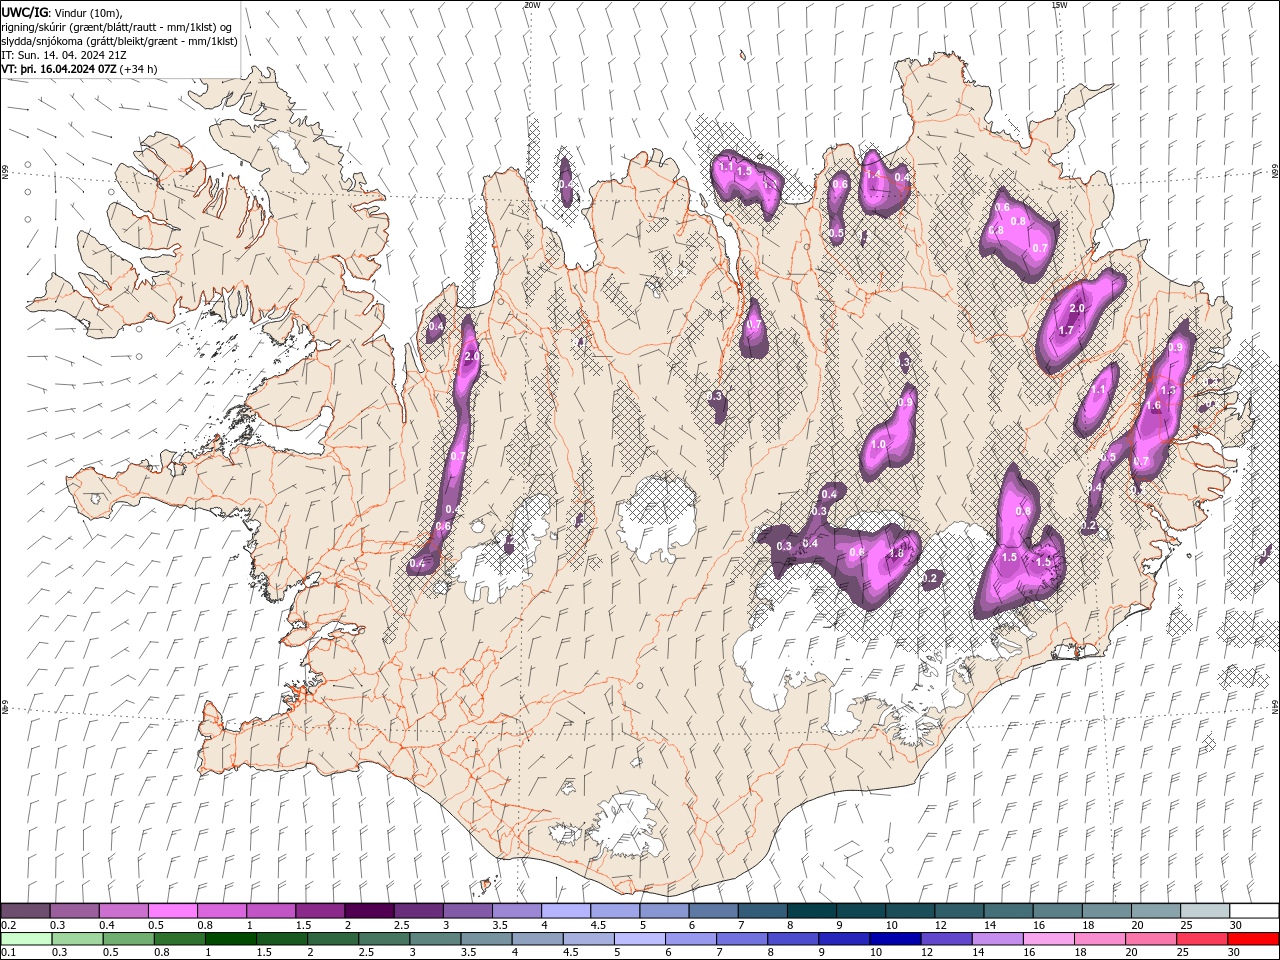1280x960 pixels.
Task: Click the grey-green 3–3.5 swatch in the lower legend
Action: tap(434, 939)
